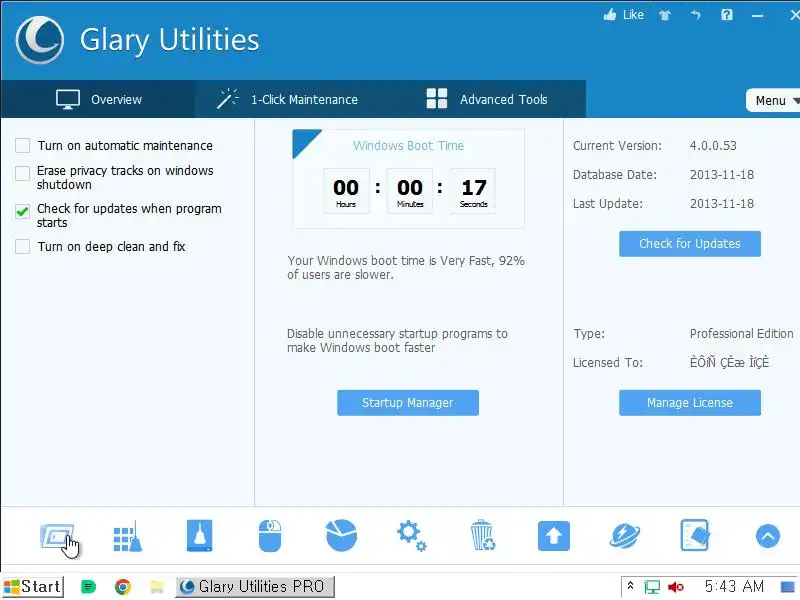Click the 00 Hours boot time box
800x600 pixels.
(x=346, y=191)
